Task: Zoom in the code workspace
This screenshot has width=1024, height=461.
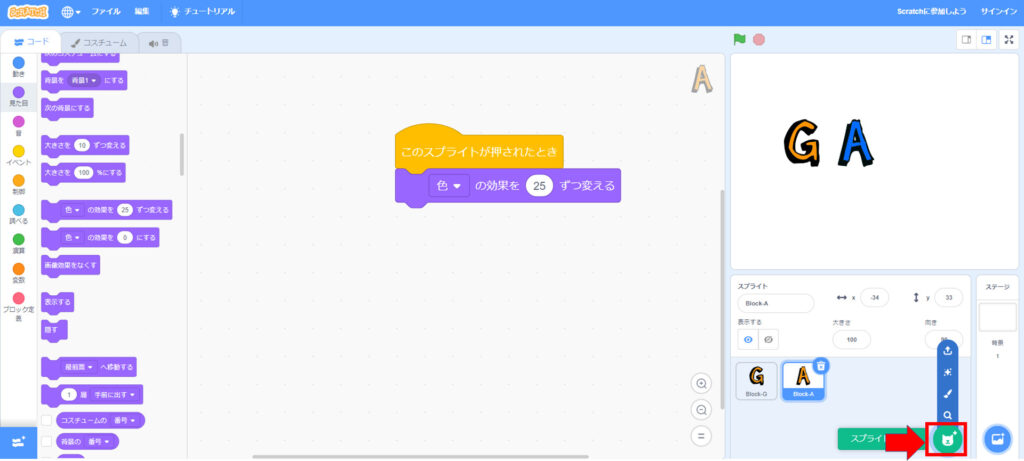Action: click(x=701, y=384)
